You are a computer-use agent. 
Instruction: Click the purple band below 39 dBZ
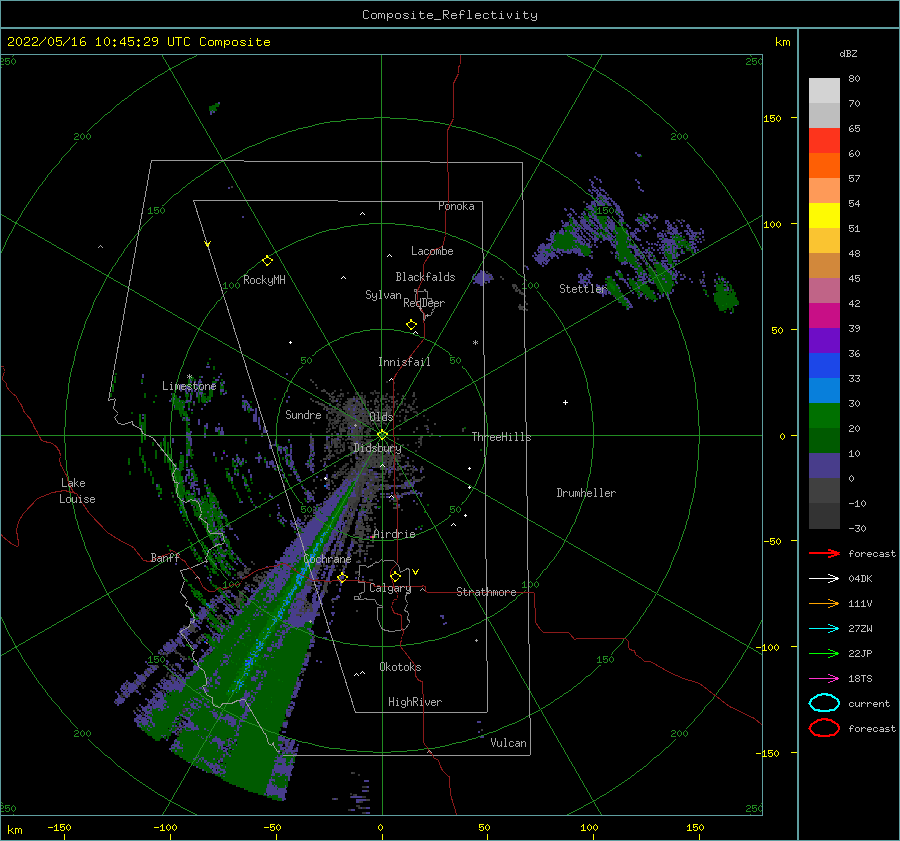(x=824, y=340)
